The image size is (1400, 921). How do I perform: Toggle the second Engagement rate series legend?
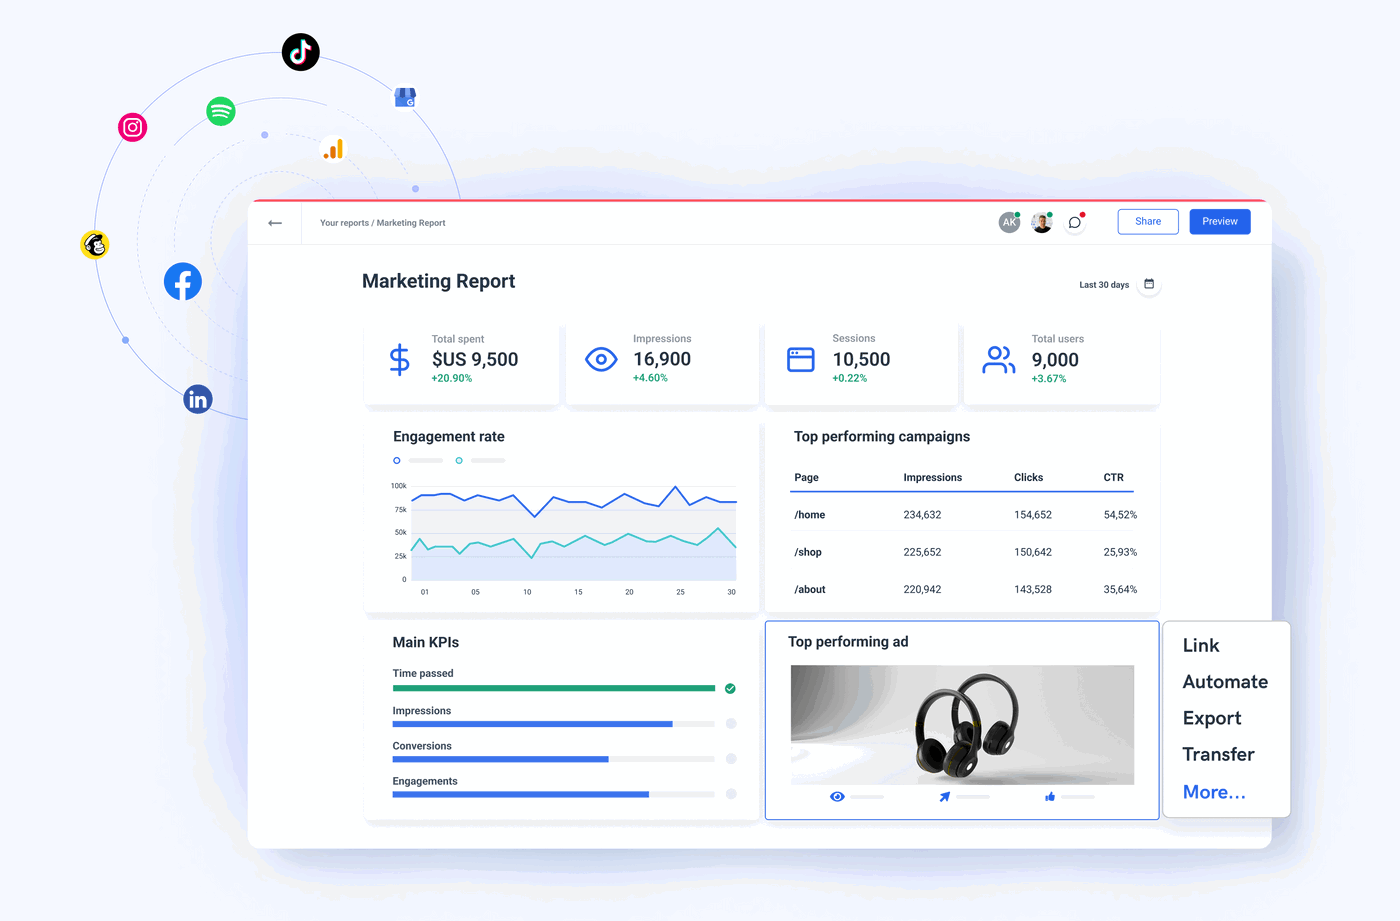pos(459,460)
